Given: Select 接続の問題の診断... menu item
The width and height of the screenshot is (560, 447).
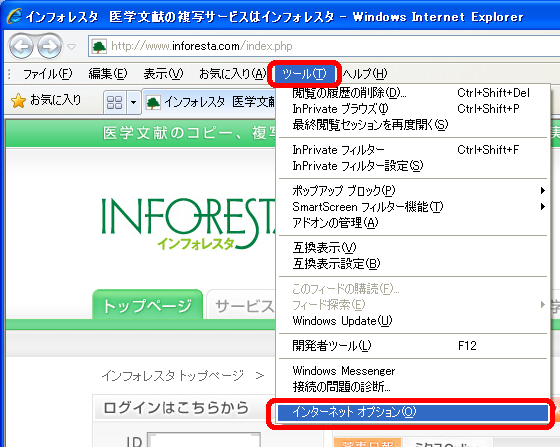Looking at the screenshot, I should click(413, 387).
